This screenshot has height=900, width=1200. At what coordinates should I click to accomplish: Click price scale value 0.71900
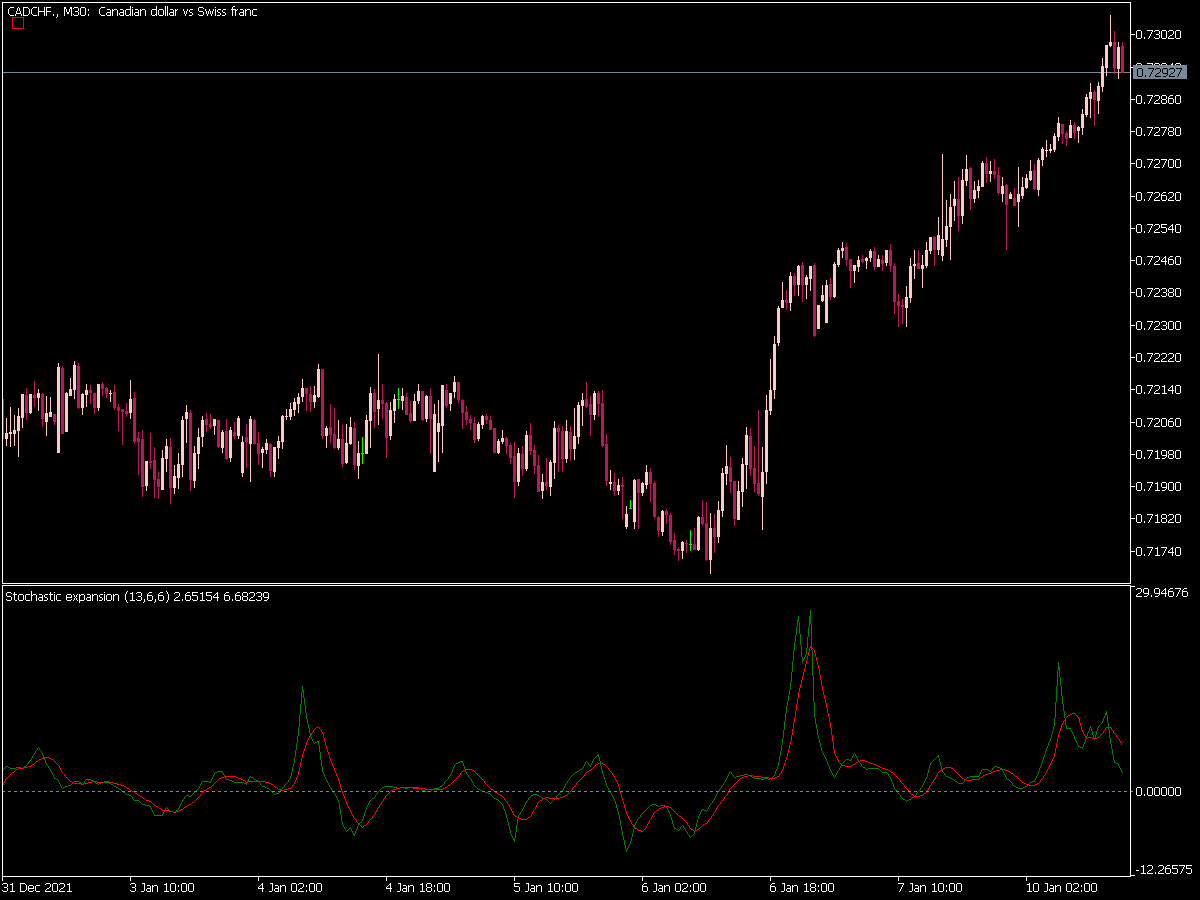click(x=1160, y=486)
